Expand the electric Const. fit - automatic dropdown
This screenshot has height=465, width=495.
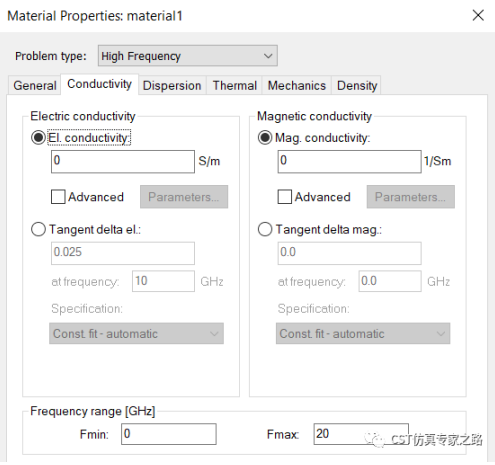tap(136, 333)
